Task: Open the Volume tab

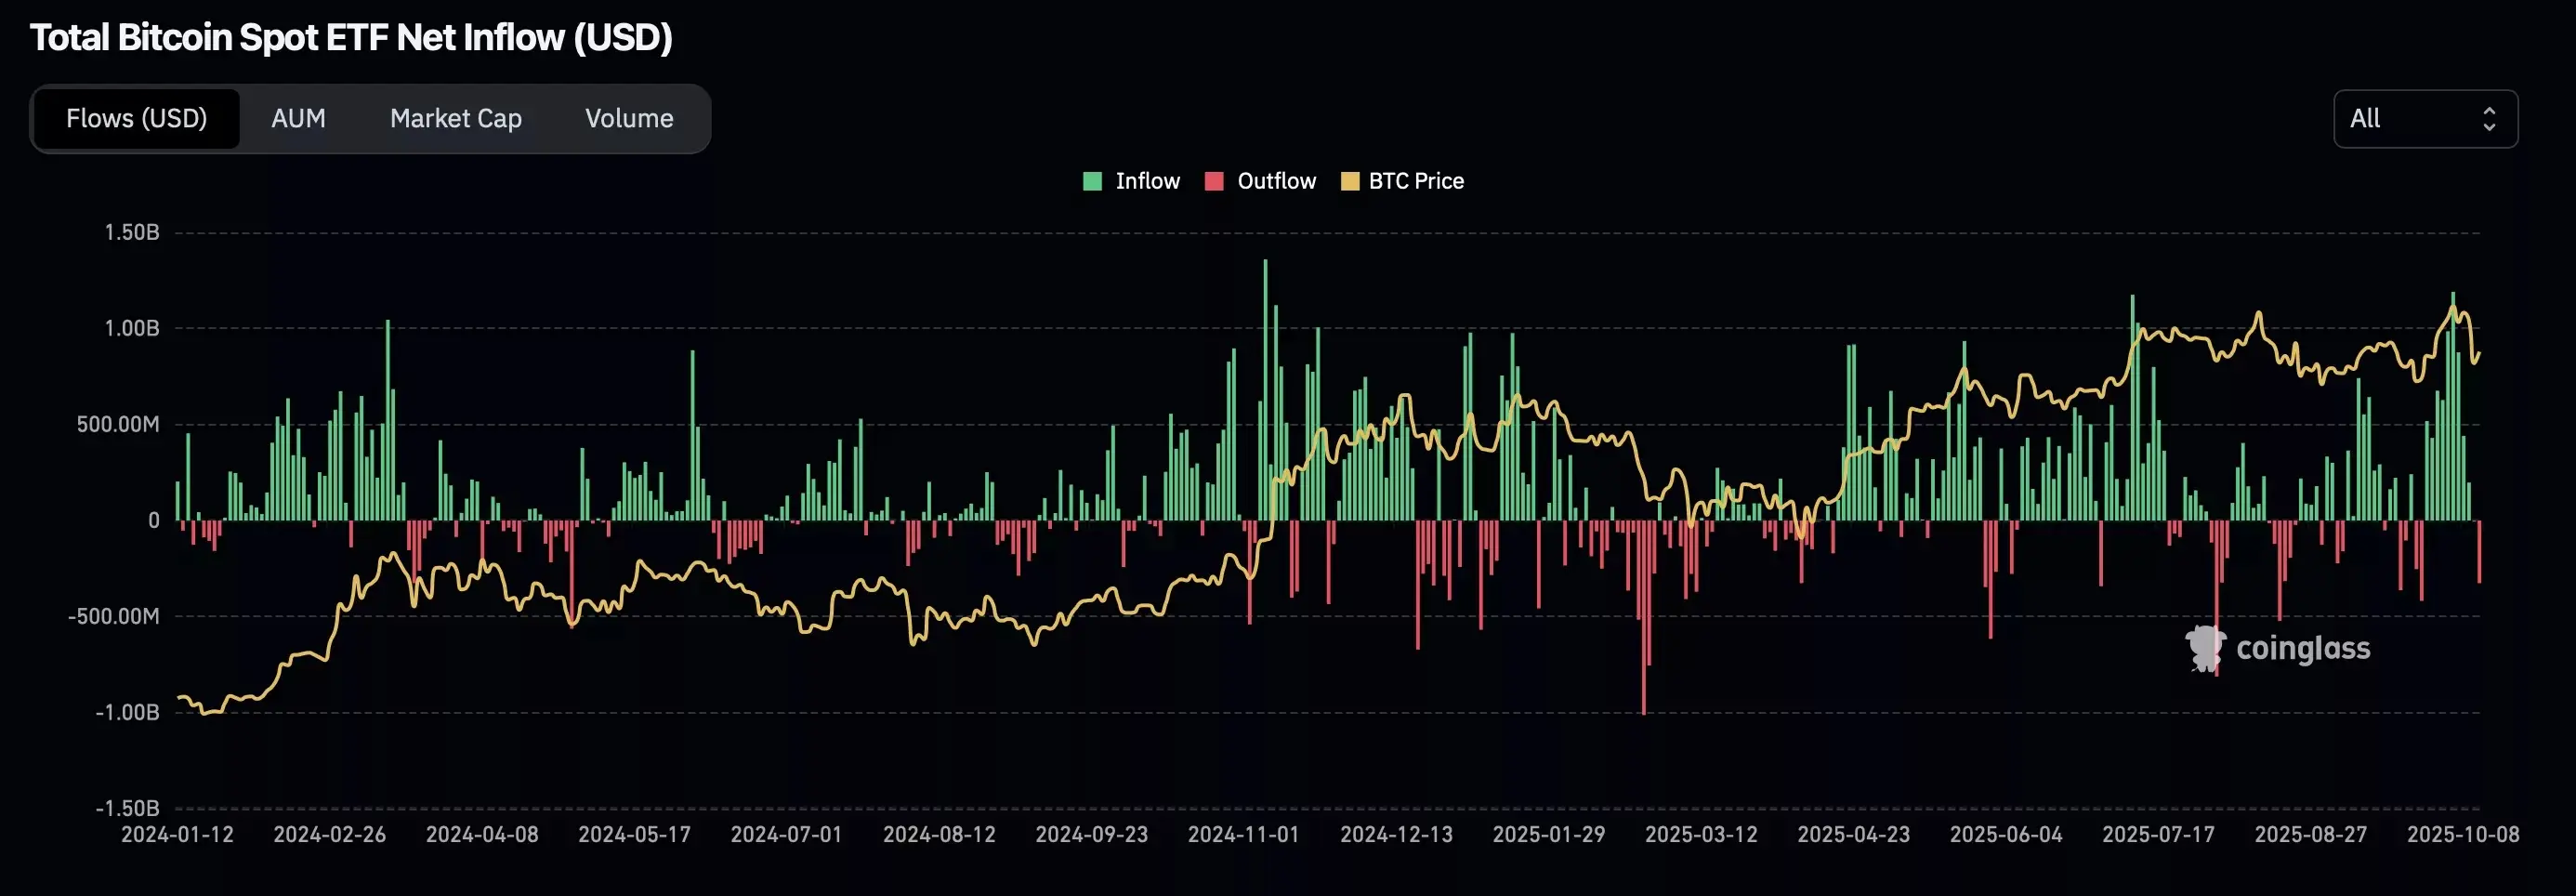Action: pyautogui.click(x=629, y=119)
